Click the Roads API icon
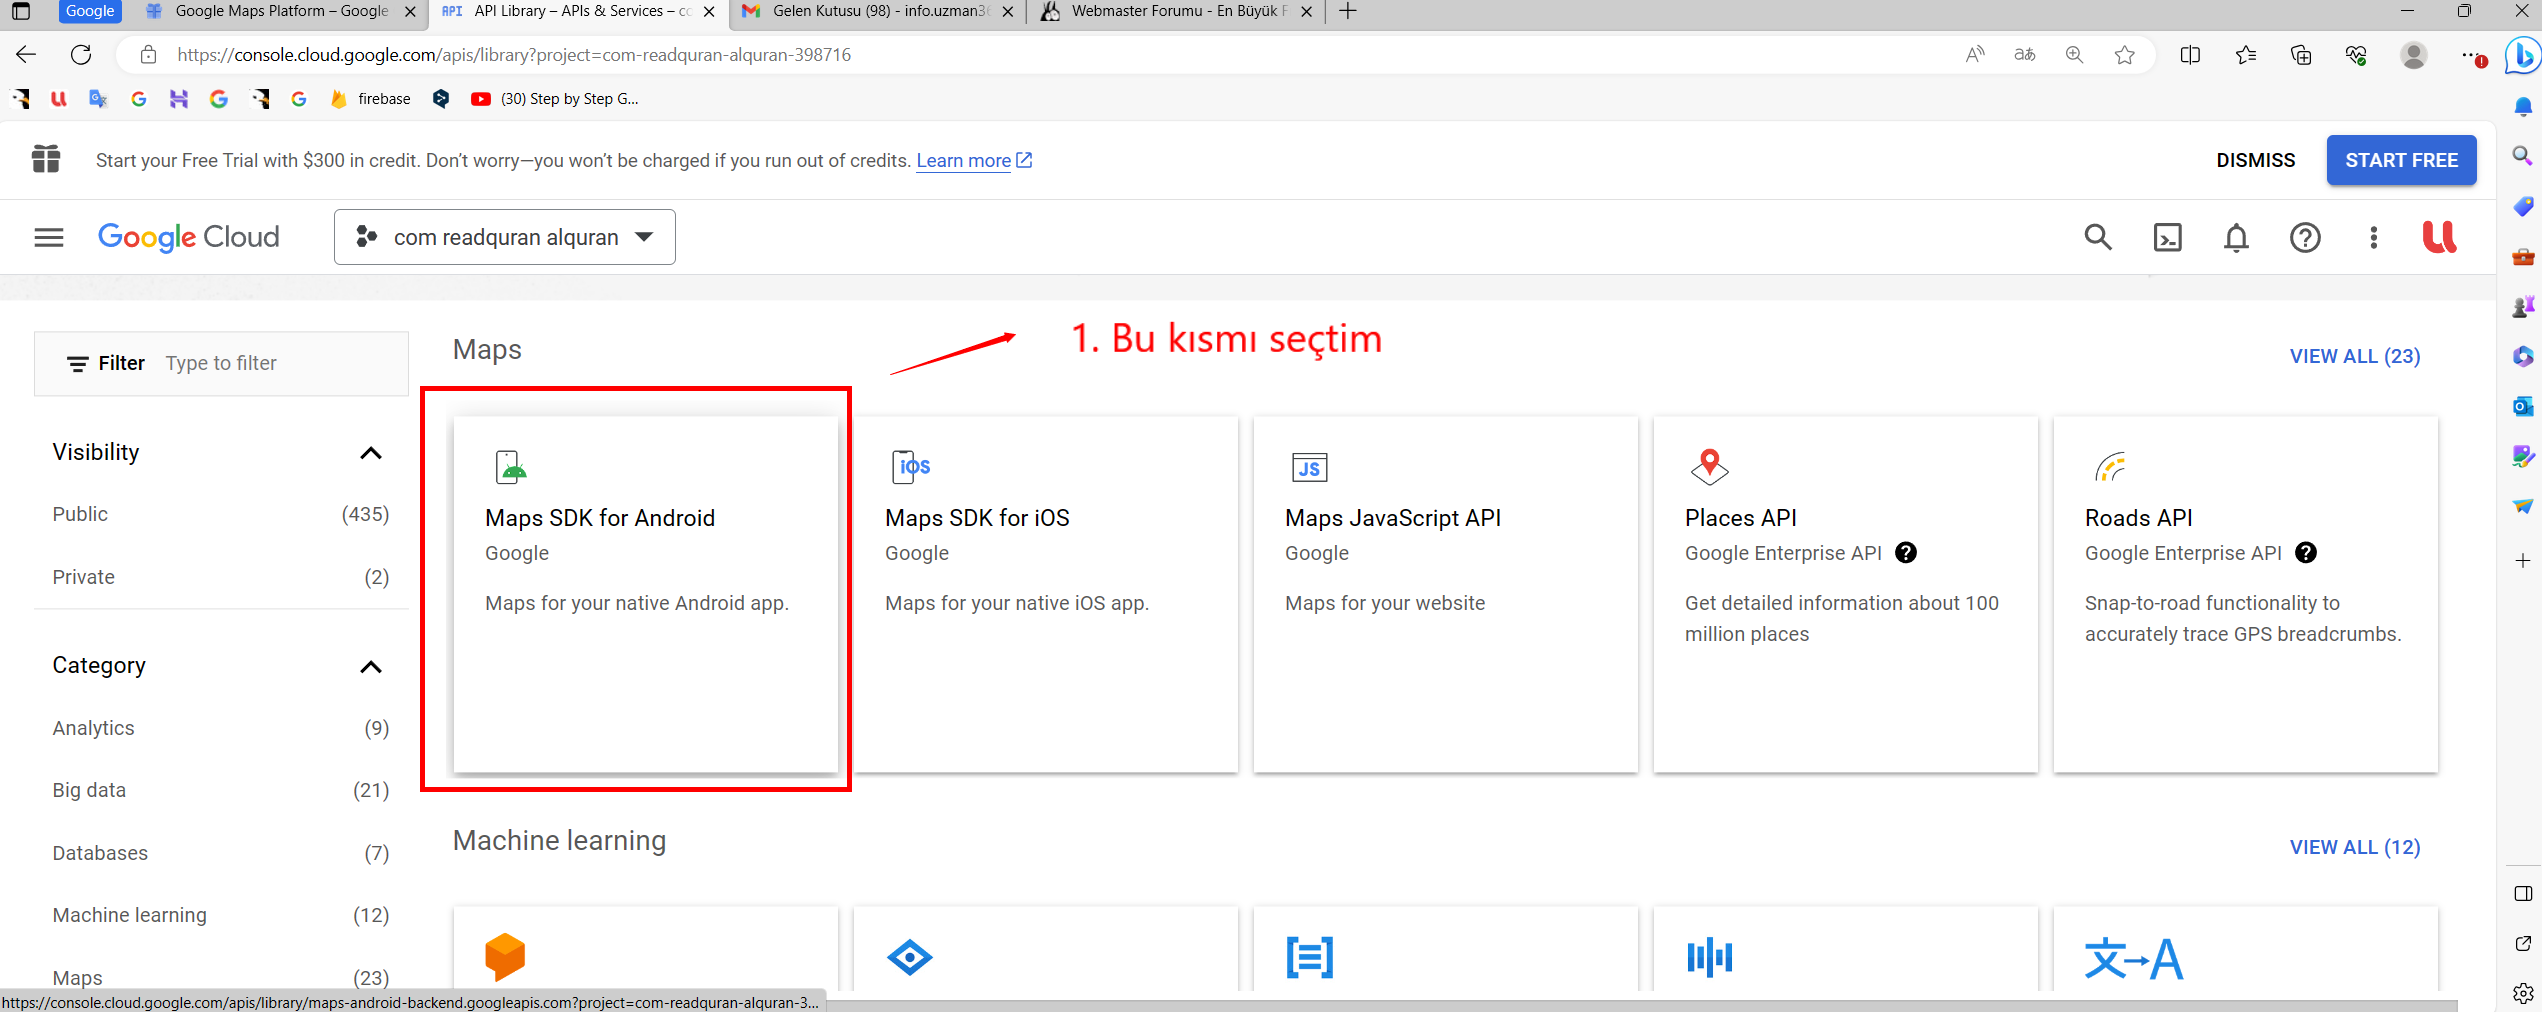 [2110, 467]
